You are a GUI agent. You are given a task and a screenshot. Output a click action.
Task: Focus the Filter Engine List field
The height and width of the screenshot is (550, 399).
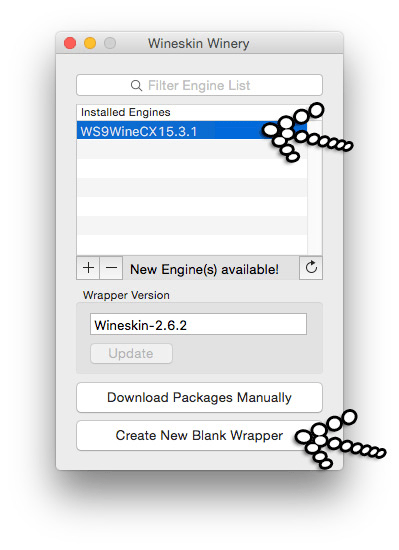click(x=199, y=85)
